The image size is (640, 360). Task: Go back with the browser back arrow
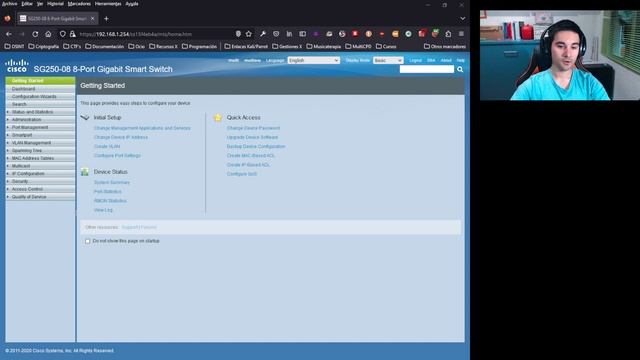click(9, 34)
